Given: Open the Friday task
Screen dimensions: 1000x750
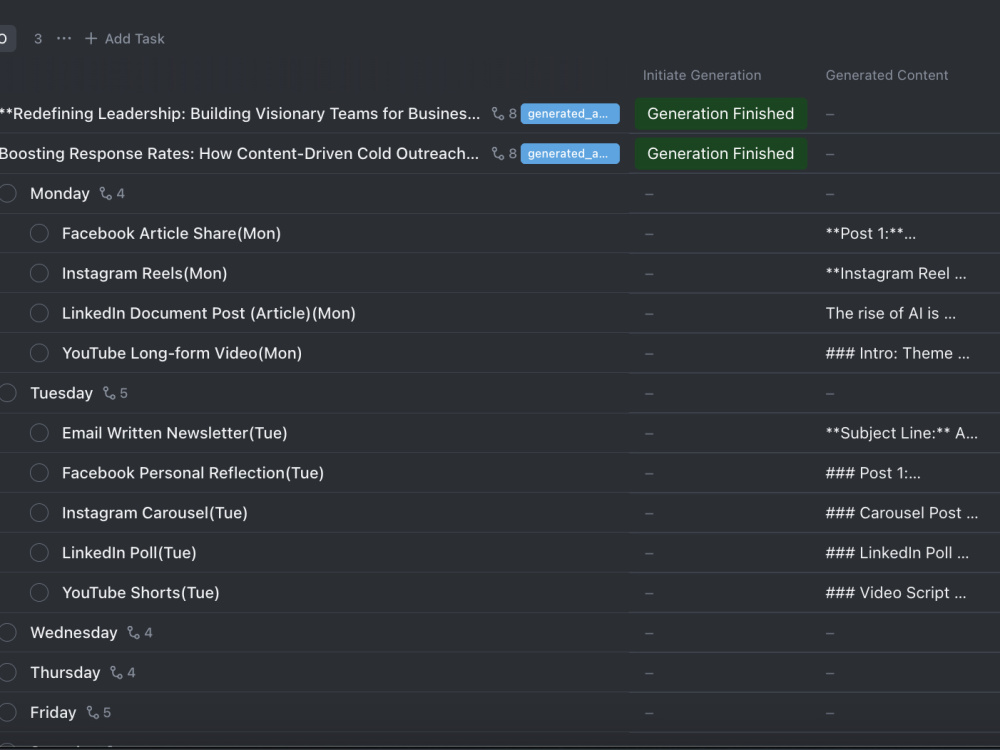Looking at the screenshot, I should [53, 712].
